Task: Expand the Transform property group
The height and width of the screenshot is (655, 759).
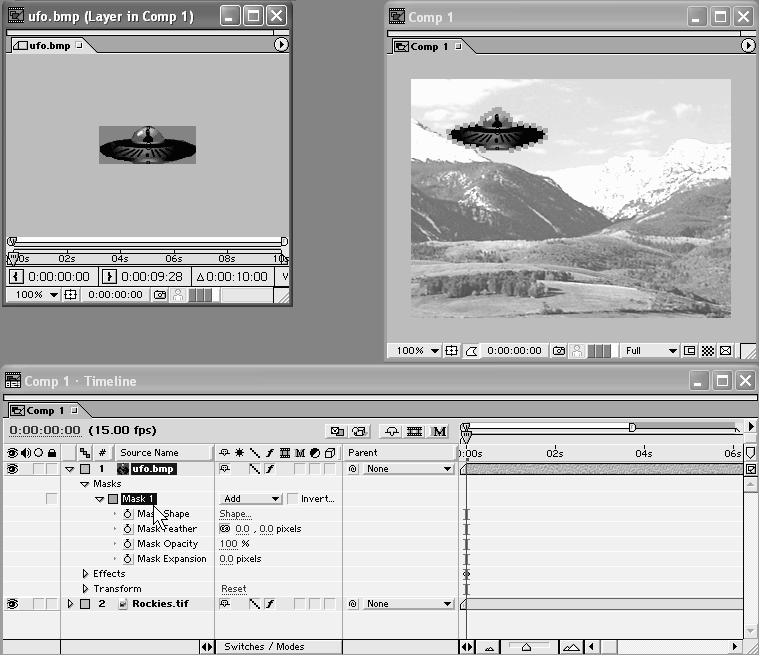Action: [x=86, y=589]
